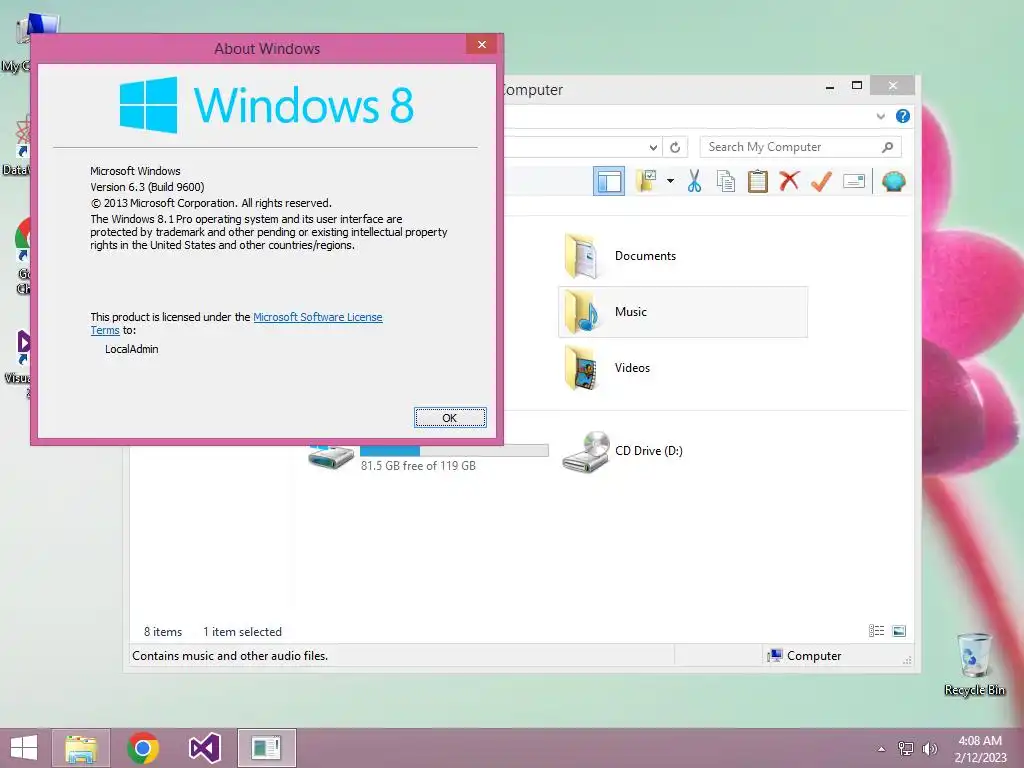Open the volume speaker tray icon

tap(929, 749)
